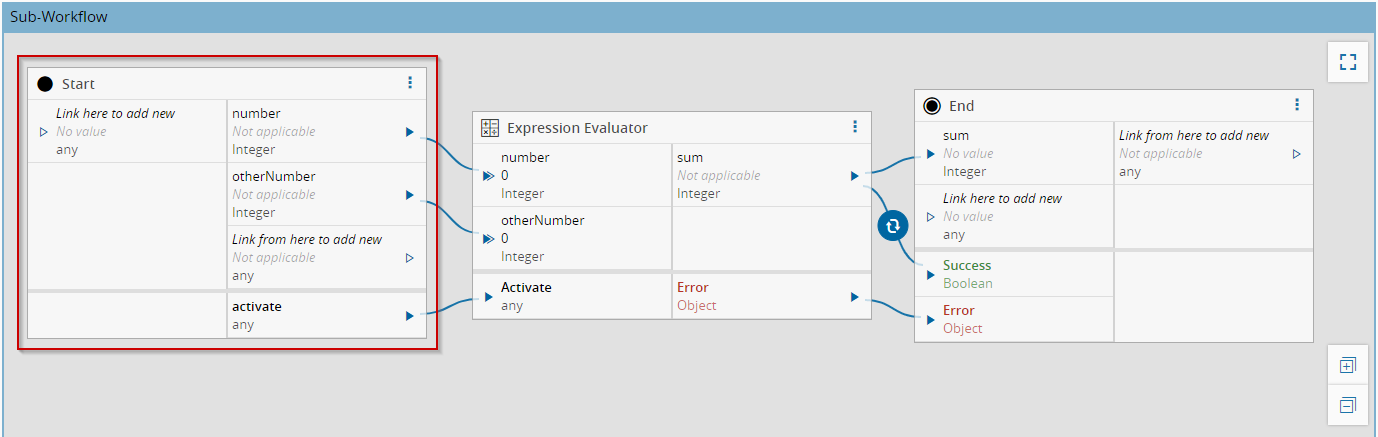
Task: Click the Expression Evaluator sum output arrow
Action: [854, 176]
